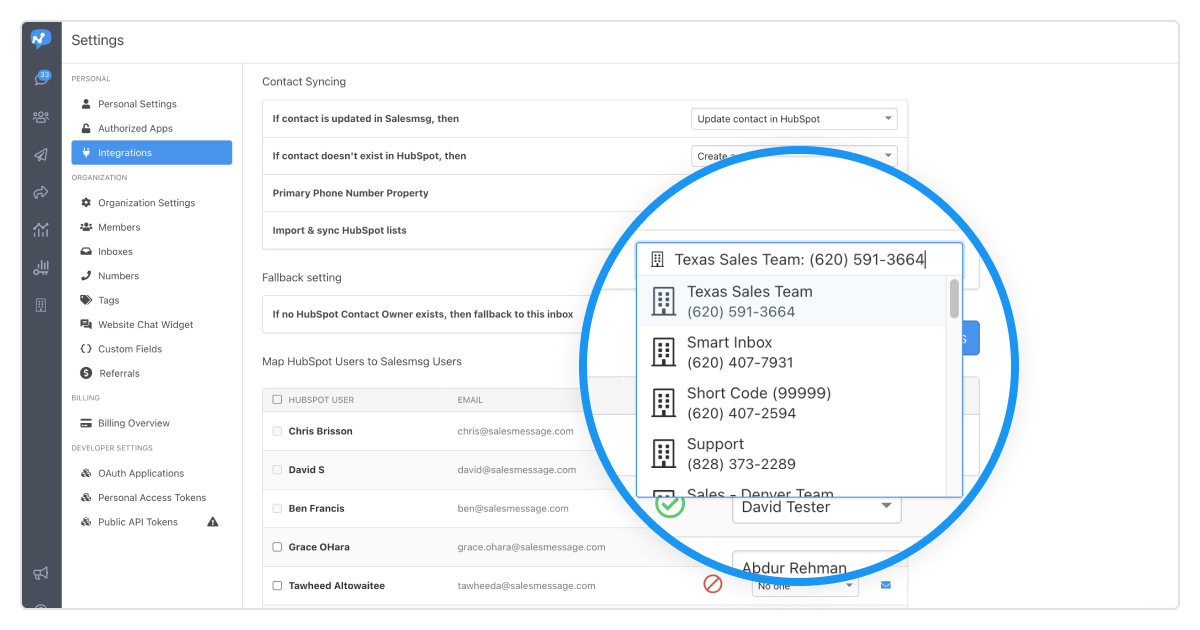Check the Tawheed Altowaitee row checkbox
The height and width of the screenshot is (630, 1200).
tap(277, 585)
